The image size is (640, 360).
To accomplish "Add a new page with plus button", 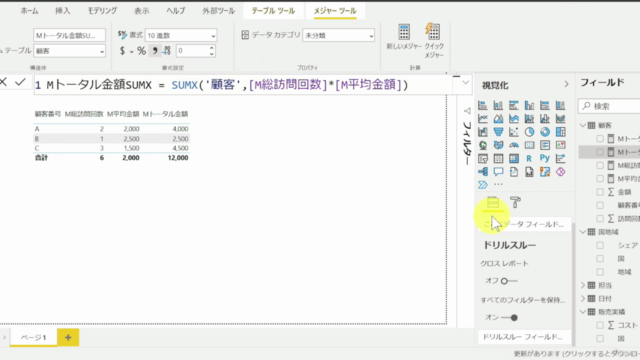I will [68, 338].
